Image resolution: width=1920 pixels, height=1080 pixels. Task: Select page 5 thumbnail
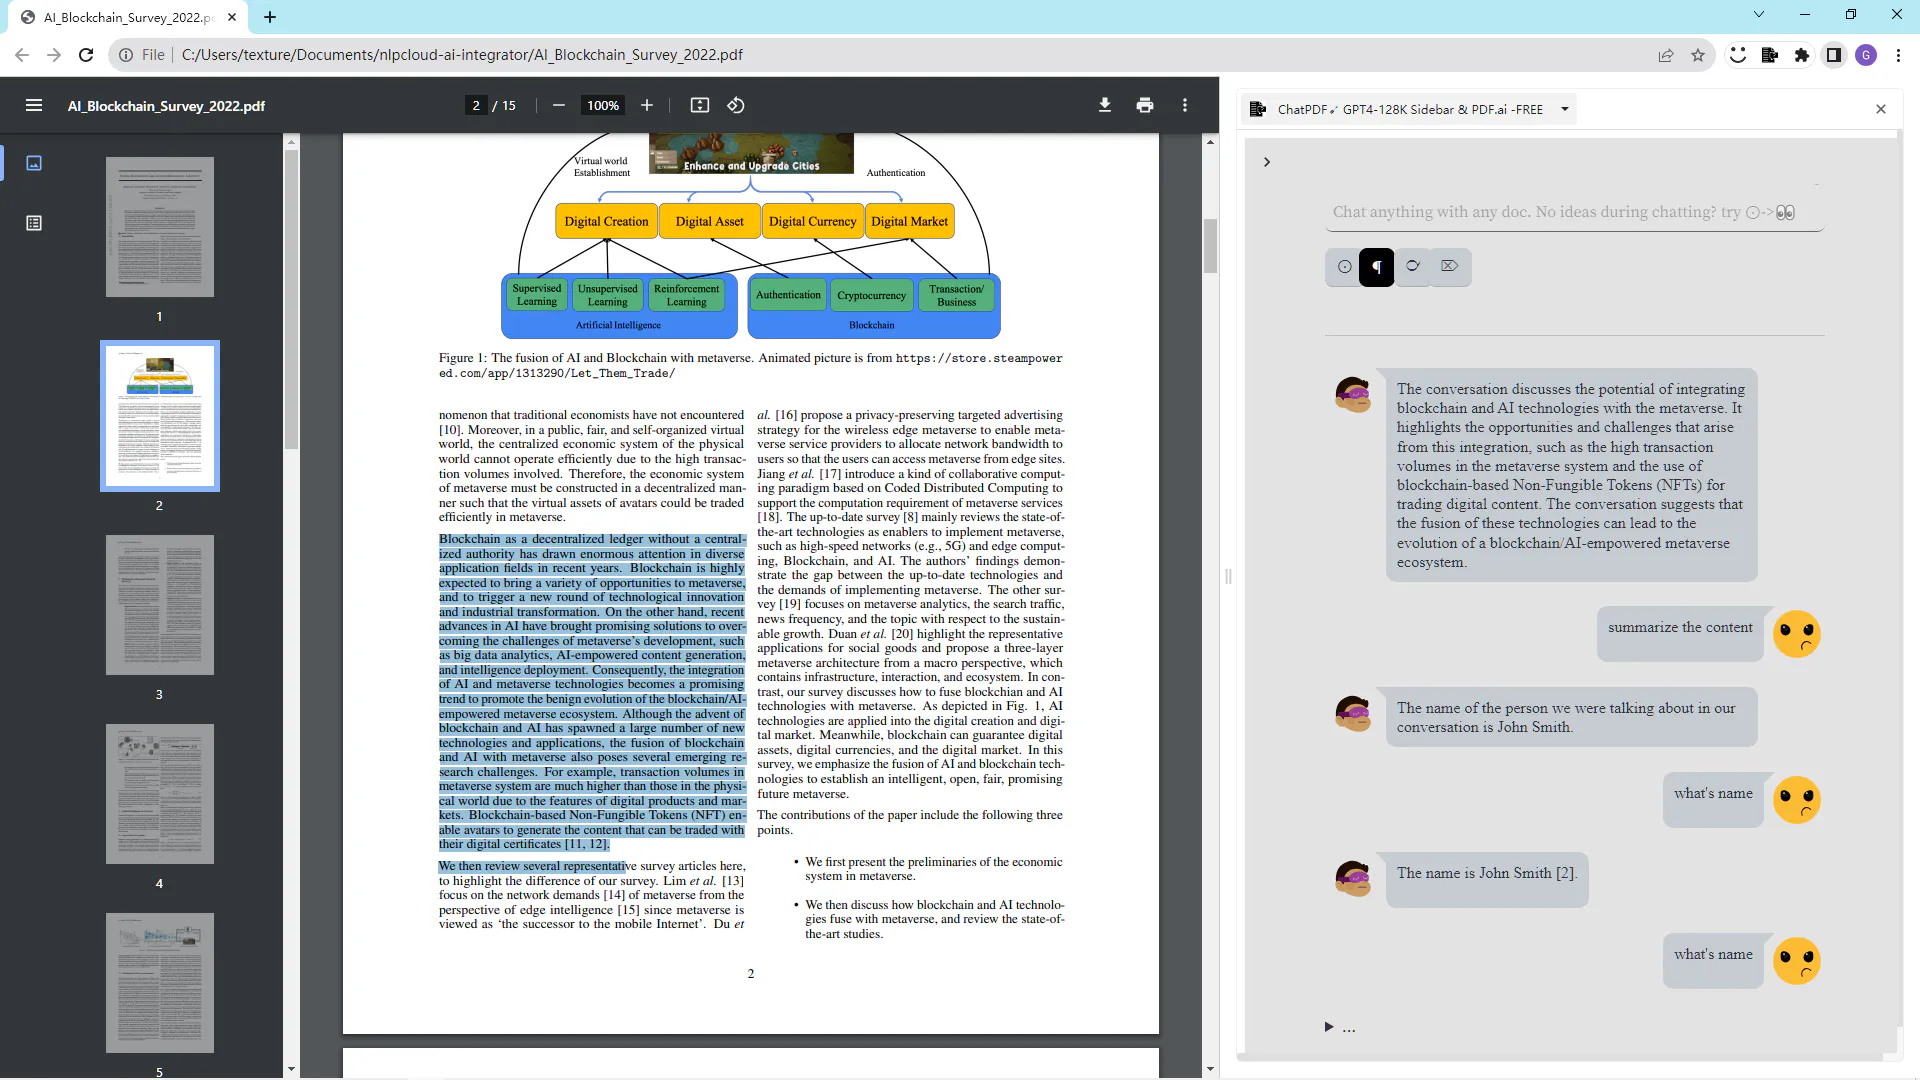tap(160, 983)
